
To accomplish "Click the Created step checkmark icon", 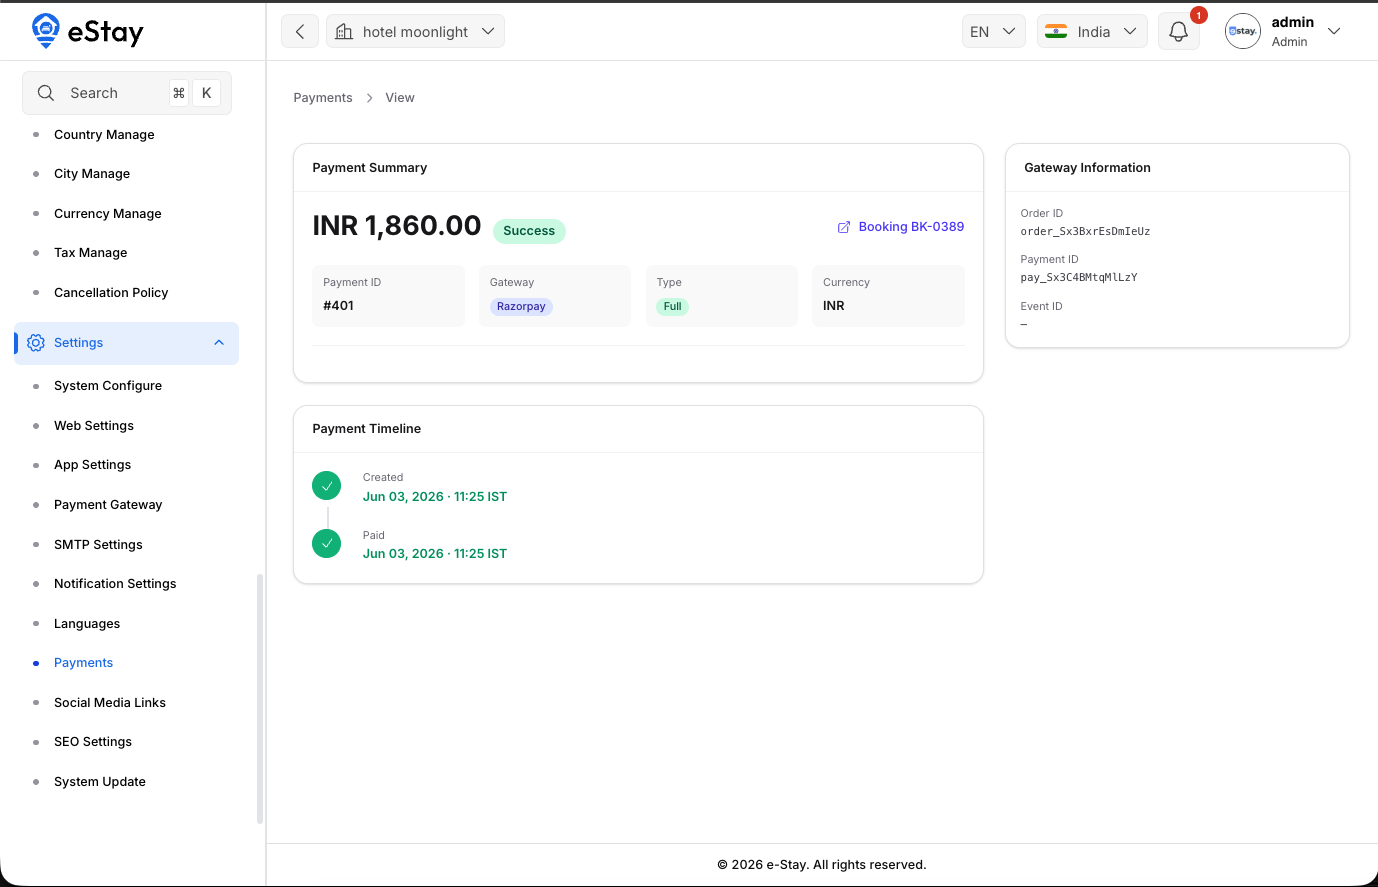I will point(327,486).
